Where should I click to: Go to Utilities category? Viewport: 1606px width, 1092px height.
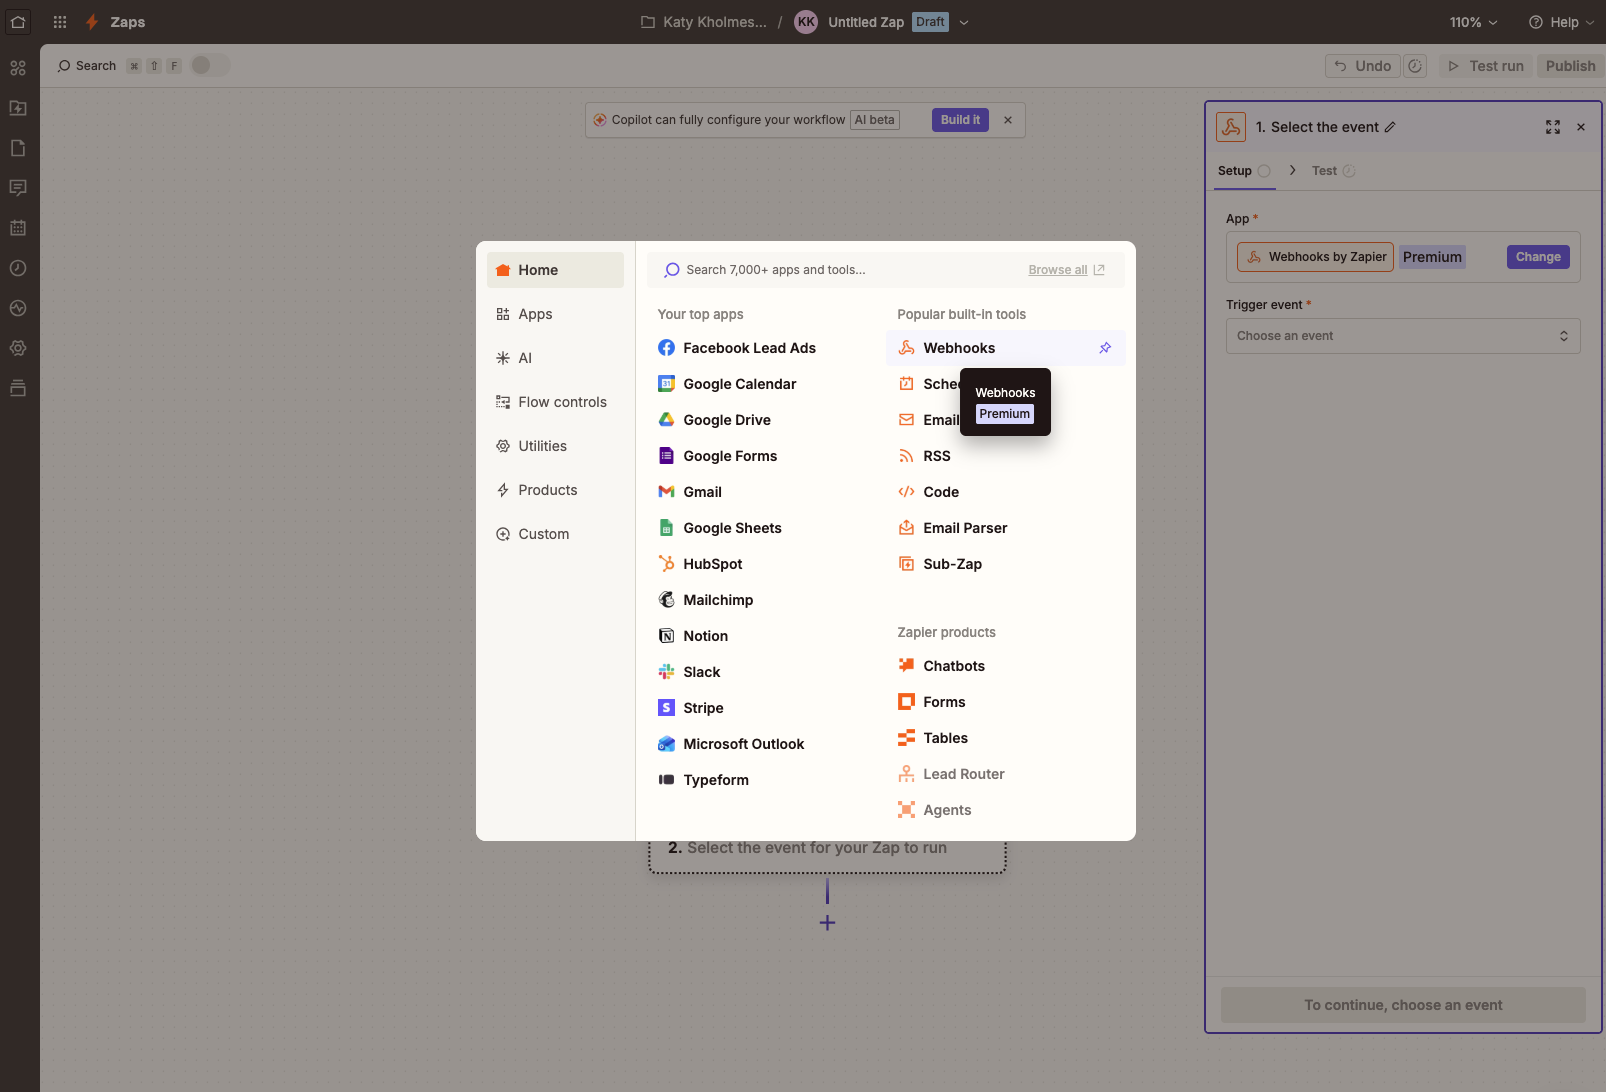555,446
